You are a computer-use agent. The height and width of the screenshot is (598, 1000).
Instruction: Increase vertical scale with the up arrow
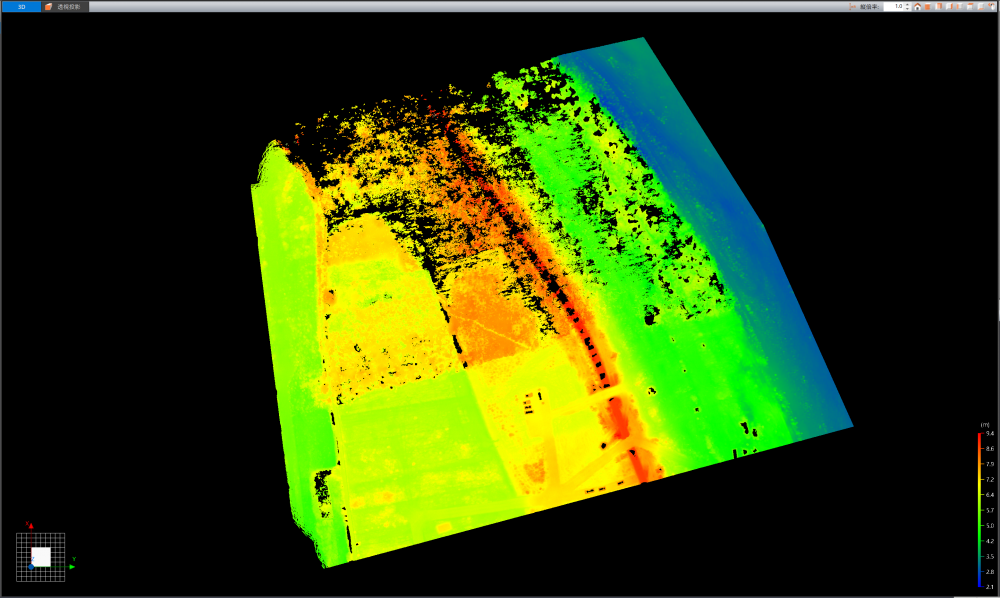coord(908,4)
